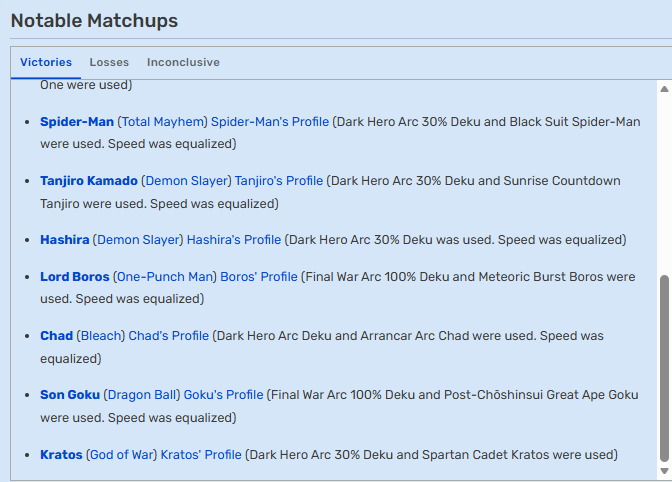This screenshot has height=482, width=672.
Task: Click the Notable Matchups heading
Action: pyautogui.click(x=94, y=21)
